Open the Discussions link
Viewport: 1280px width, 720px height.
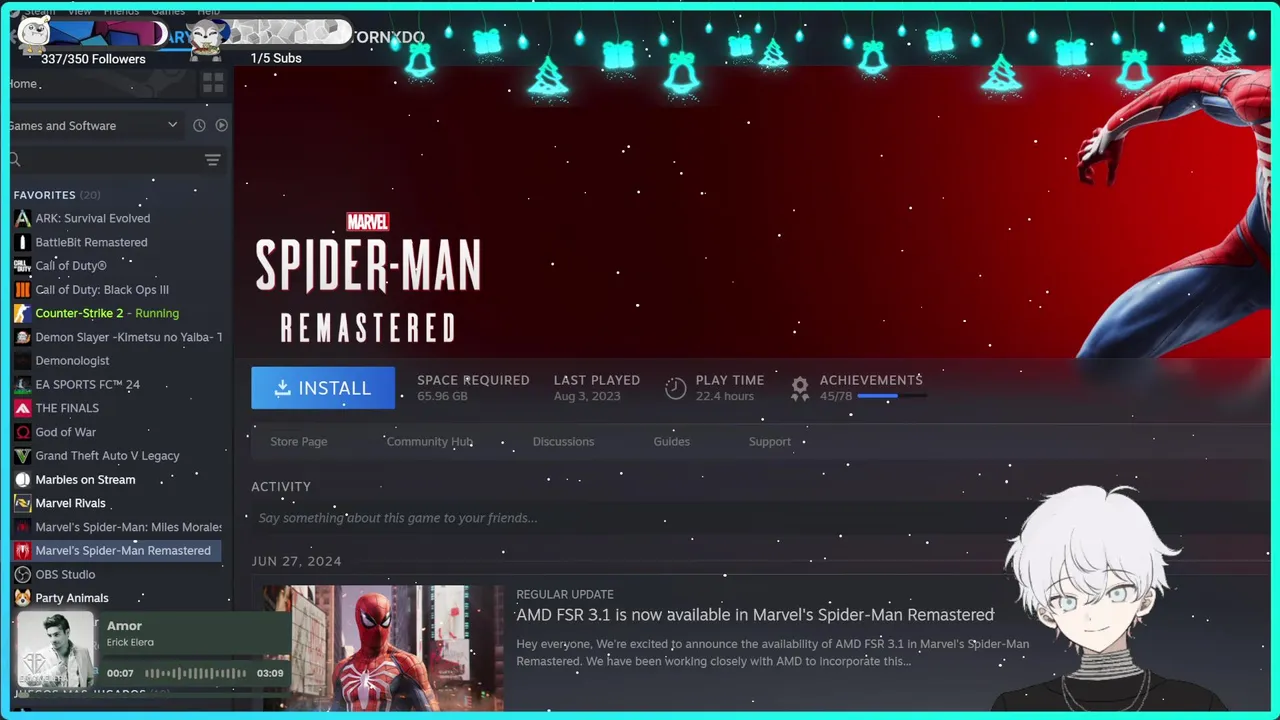(563, 441)
